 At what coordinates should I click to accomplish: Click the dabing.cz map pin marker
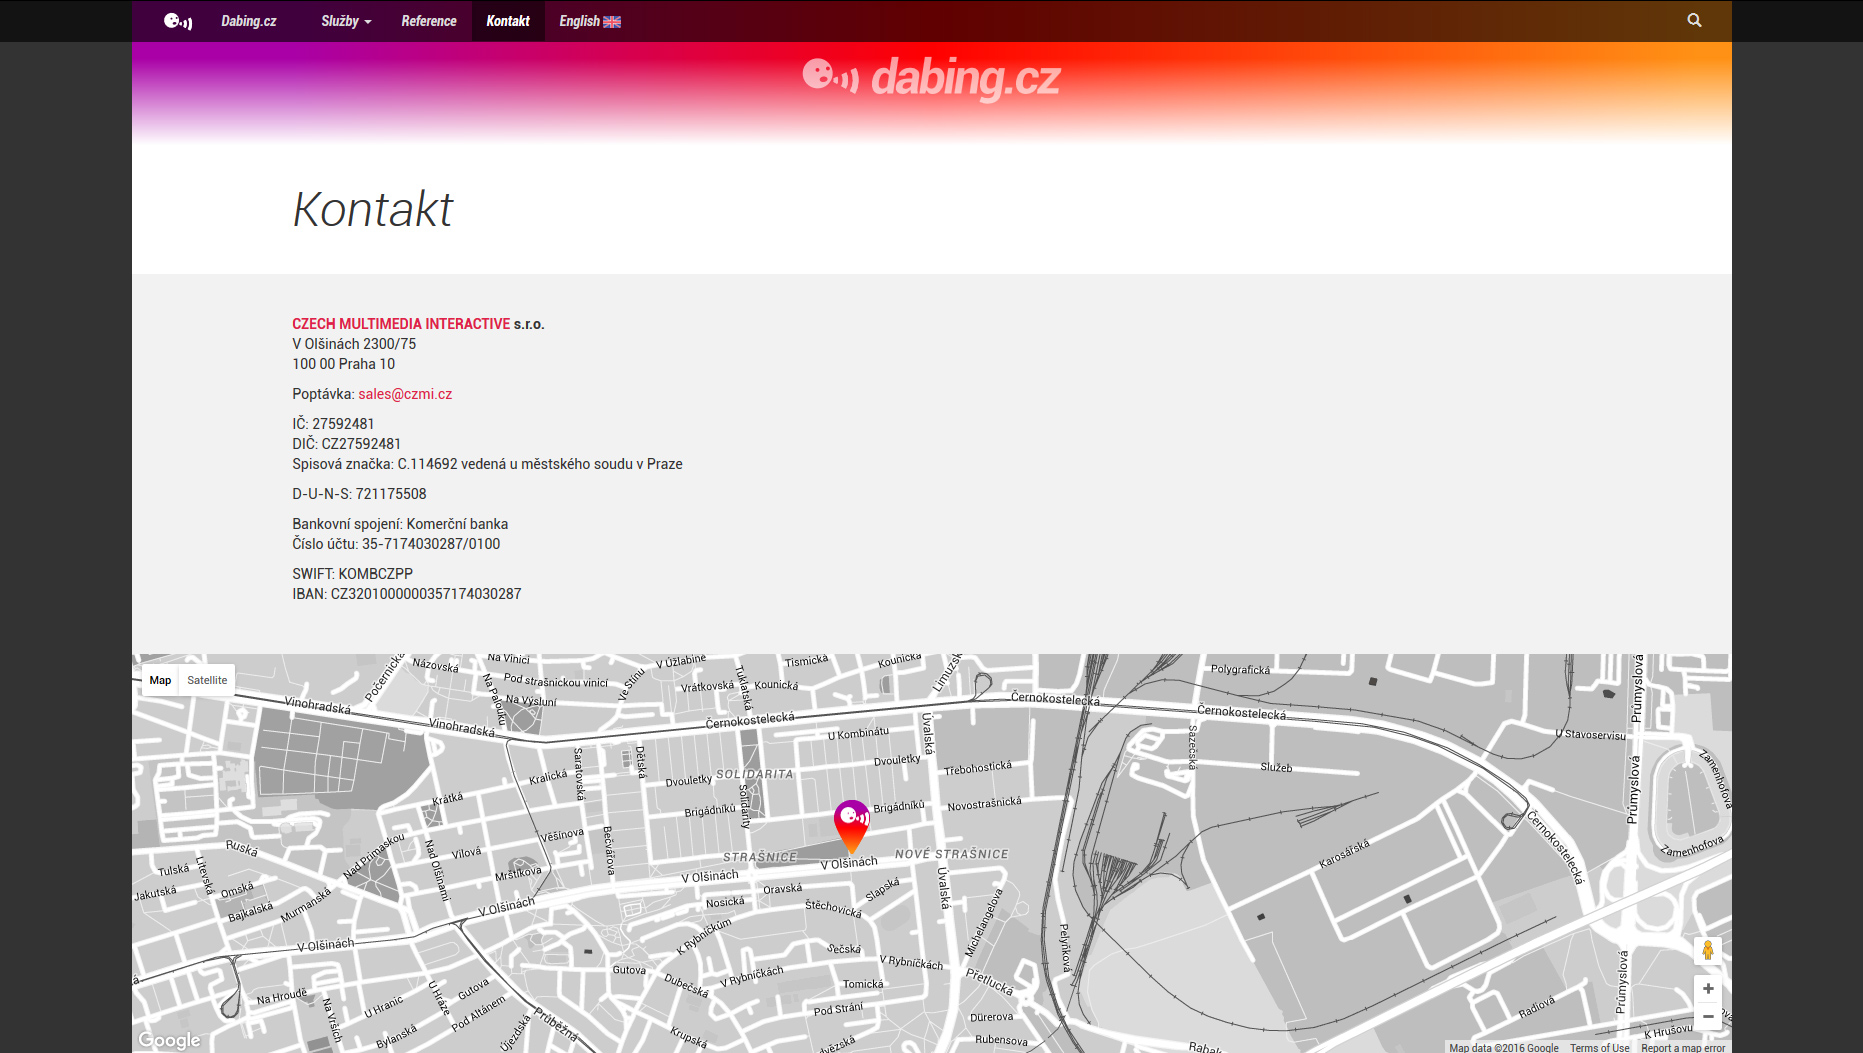pos(852,827)
